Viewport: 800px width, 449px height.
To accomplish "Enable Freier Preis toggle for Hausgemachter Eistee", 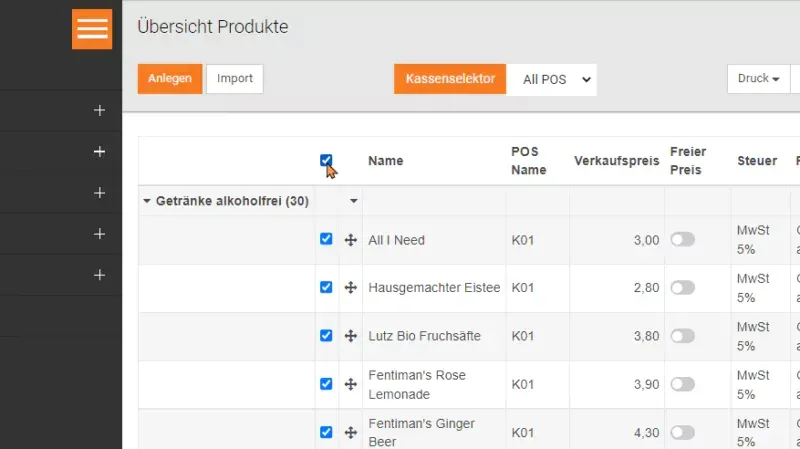I will point(682,288).
